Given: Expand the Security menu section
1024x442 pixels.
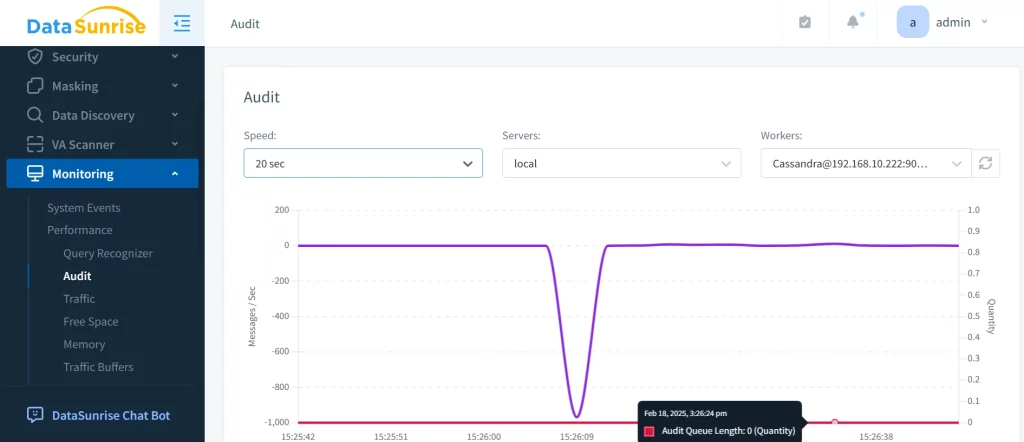Looking at the screenshot, I should [102, 57].
